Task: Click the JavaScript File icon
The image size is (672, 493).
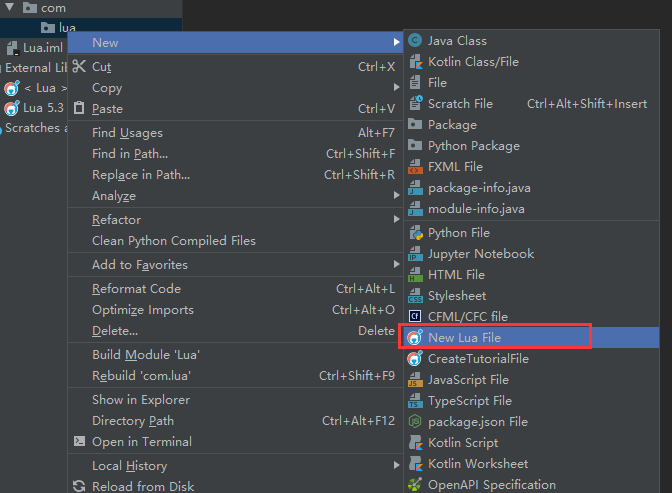Action: pos(415,380)
